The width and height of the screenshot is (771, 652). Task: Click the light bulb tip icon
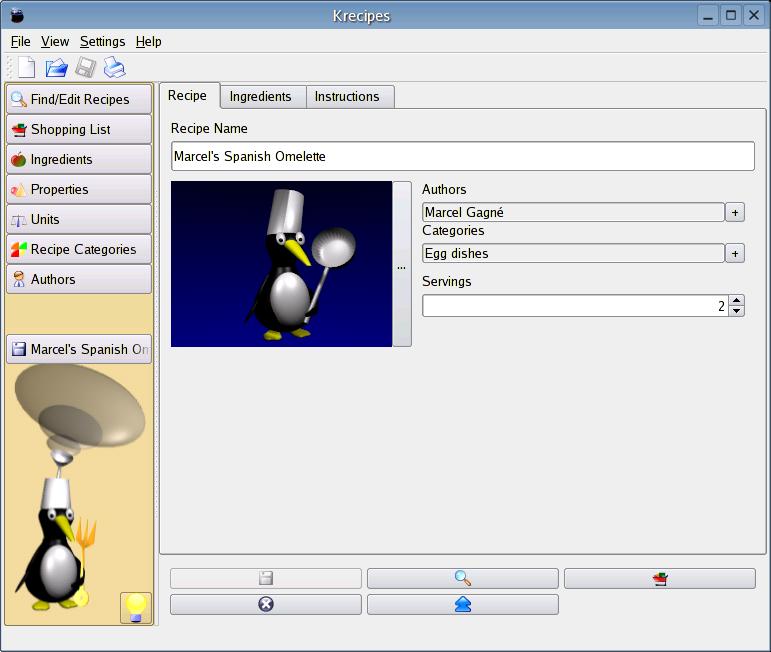[x=135, y=607]
